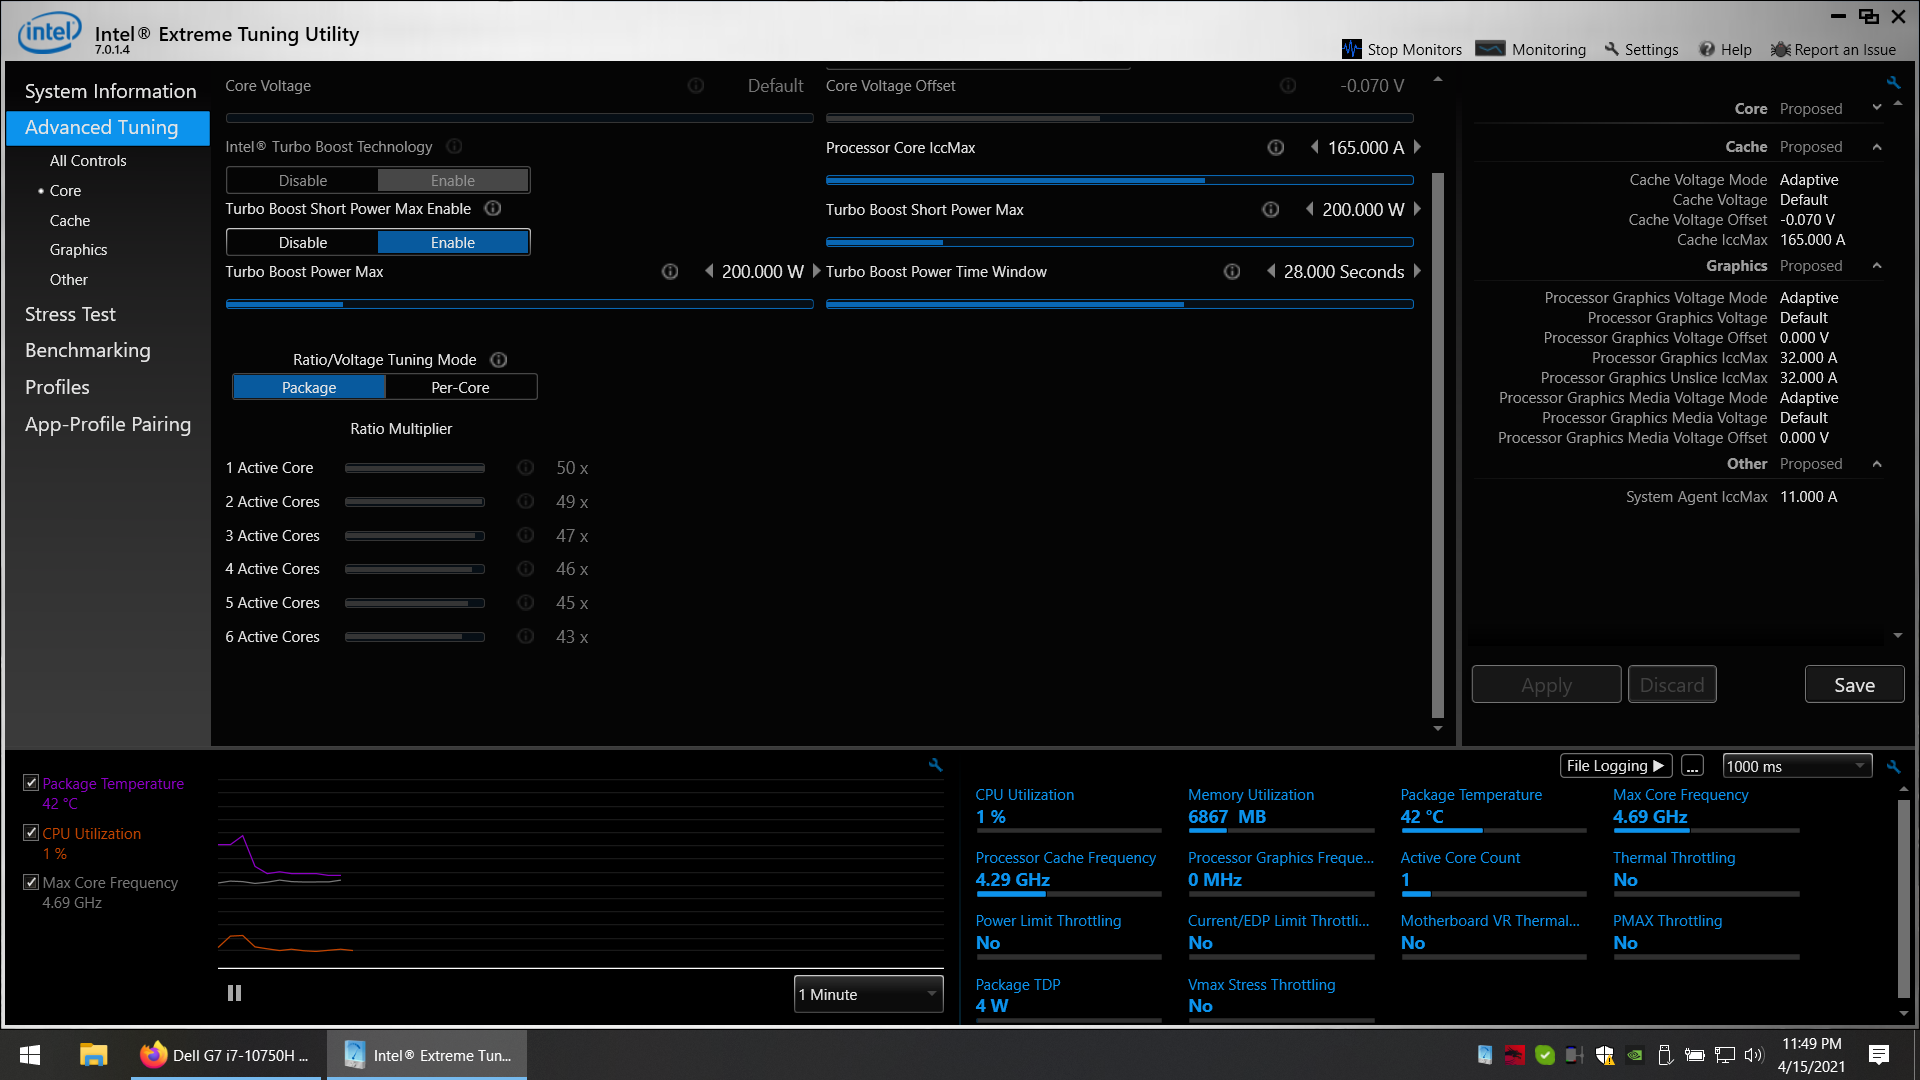Click the info icon for Processor Core IccMax
The width and height of the screenshot is (1920, 1080).
coord(1276,147)
